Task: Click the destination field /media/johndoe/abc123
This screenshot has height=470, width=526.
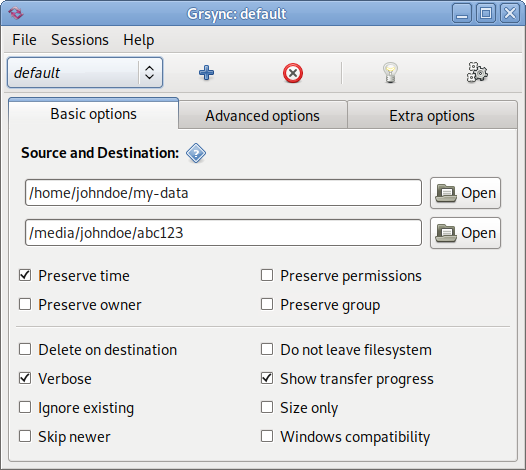Action: (x=223, y=232)
